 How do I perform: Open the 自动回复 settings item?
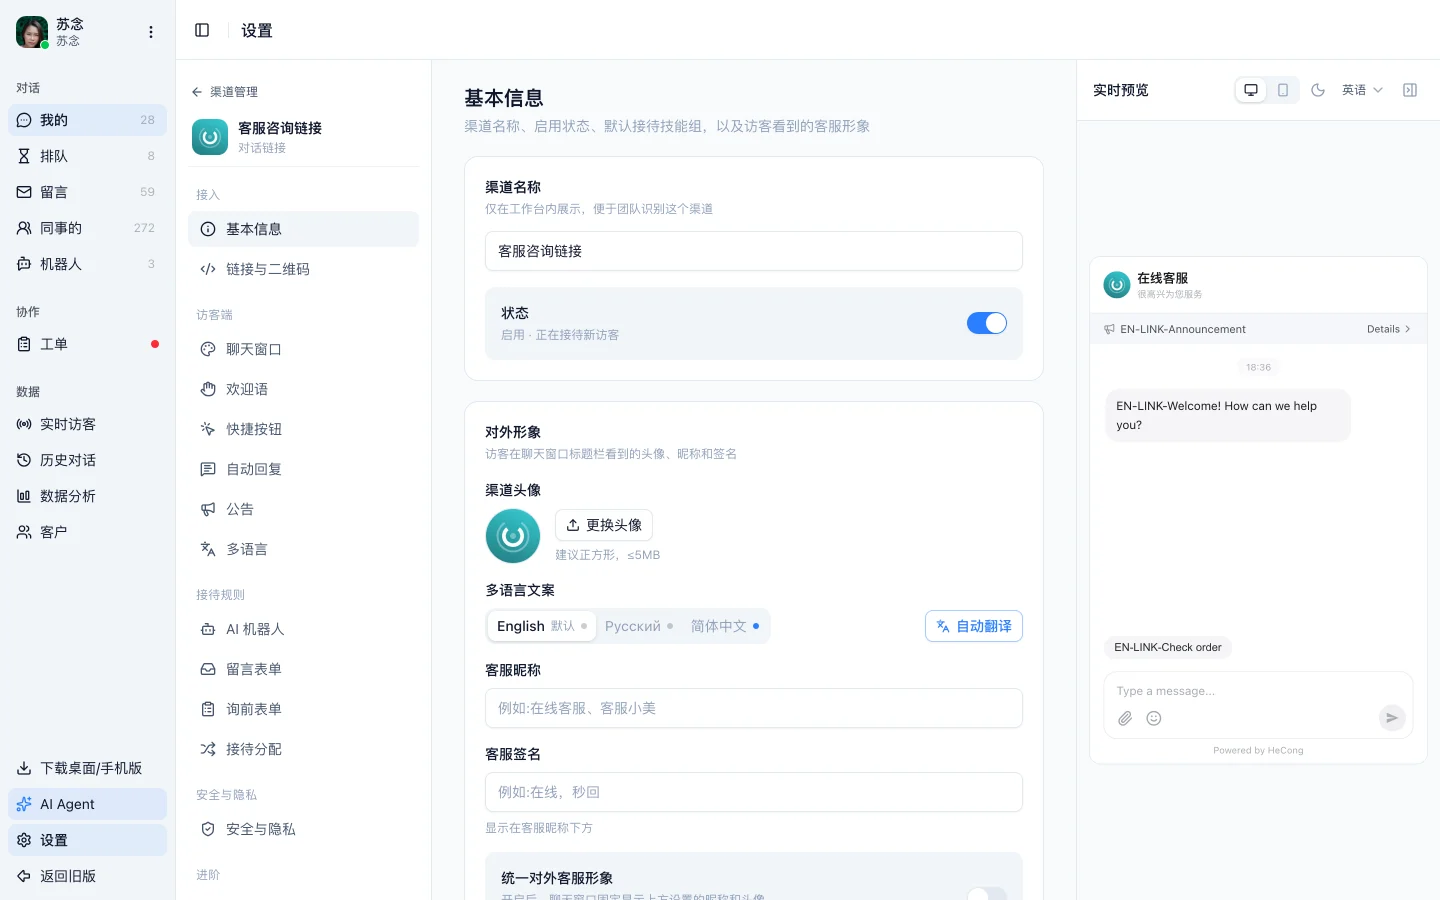pos(303,469)
